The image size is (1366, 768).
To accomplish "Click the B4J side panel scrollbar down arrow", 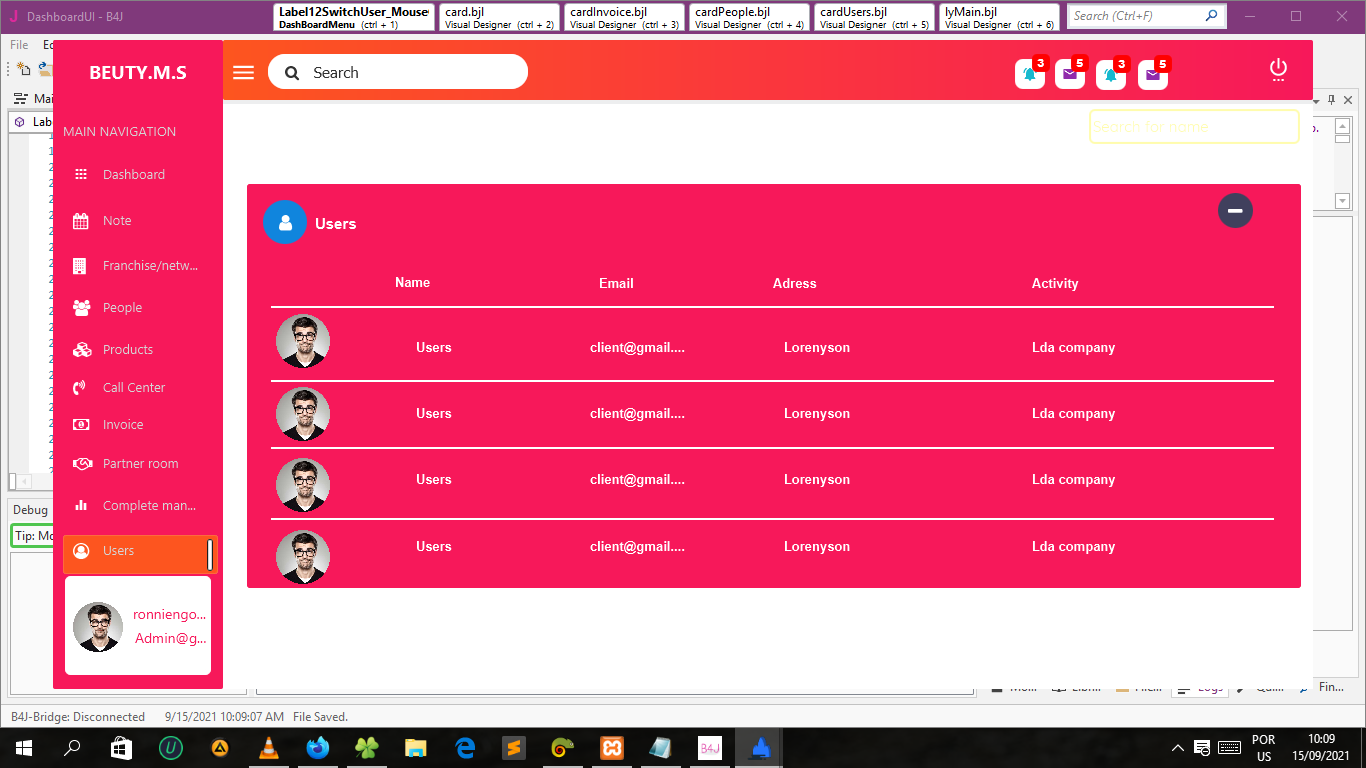I will pos(1342,201).
